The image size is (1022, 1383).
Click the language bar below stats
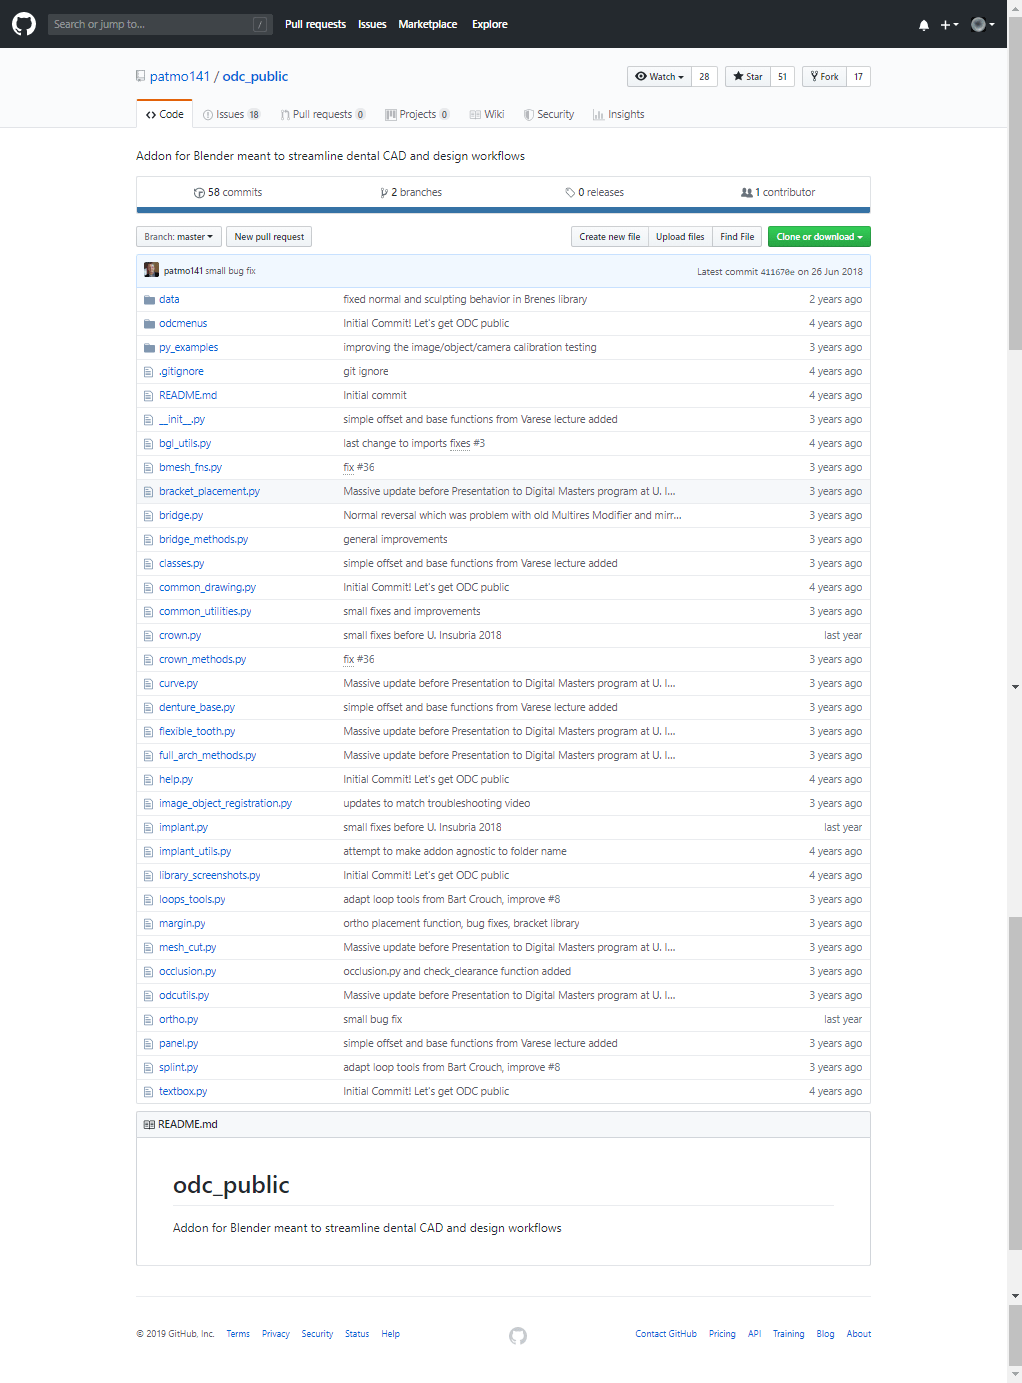click(503, 210)
